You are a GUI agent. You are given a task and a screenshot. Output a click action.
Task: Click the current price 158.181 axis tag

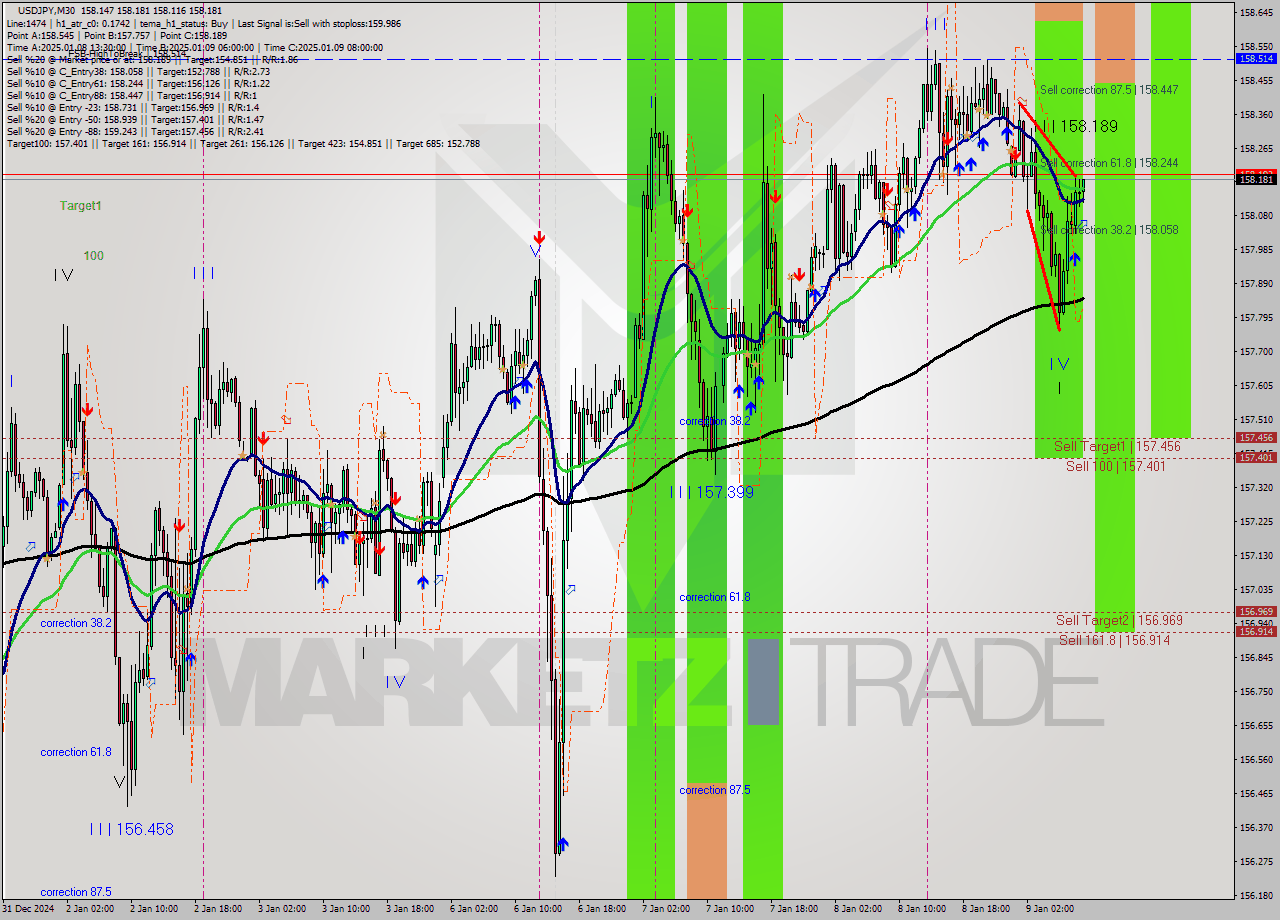coord(1256,179)
